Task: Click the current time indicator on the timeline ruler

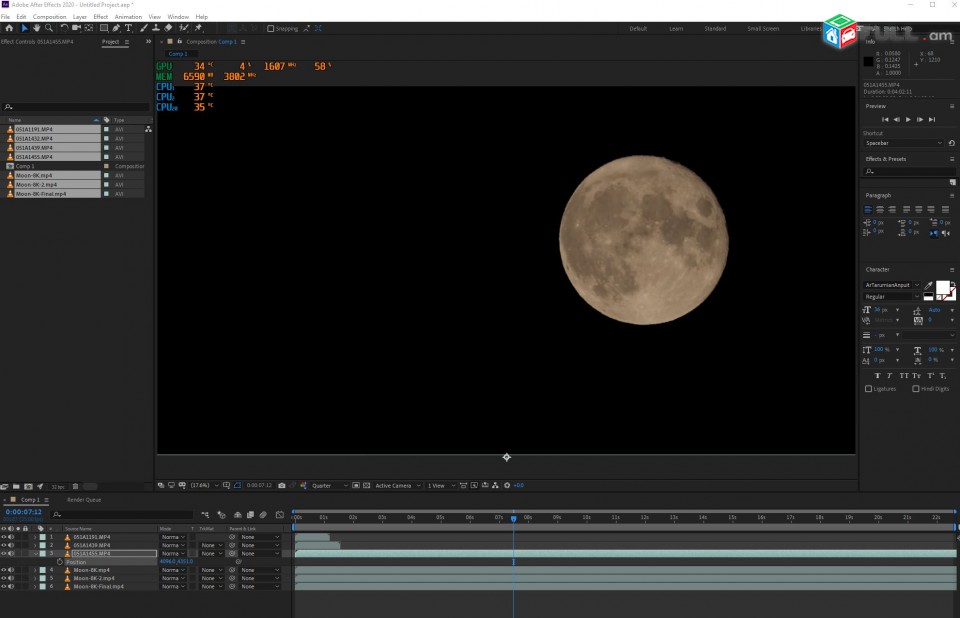Action: point(513,518)
